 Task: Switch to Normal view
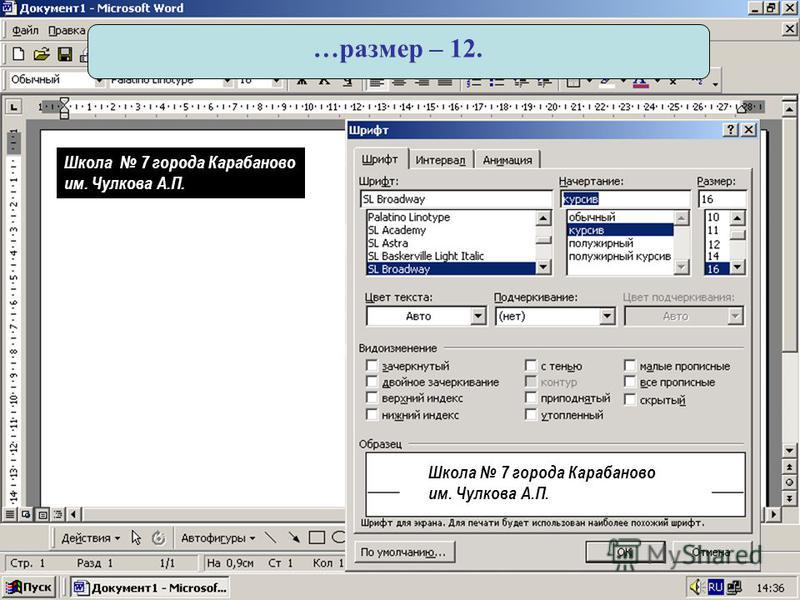[9, 514]
